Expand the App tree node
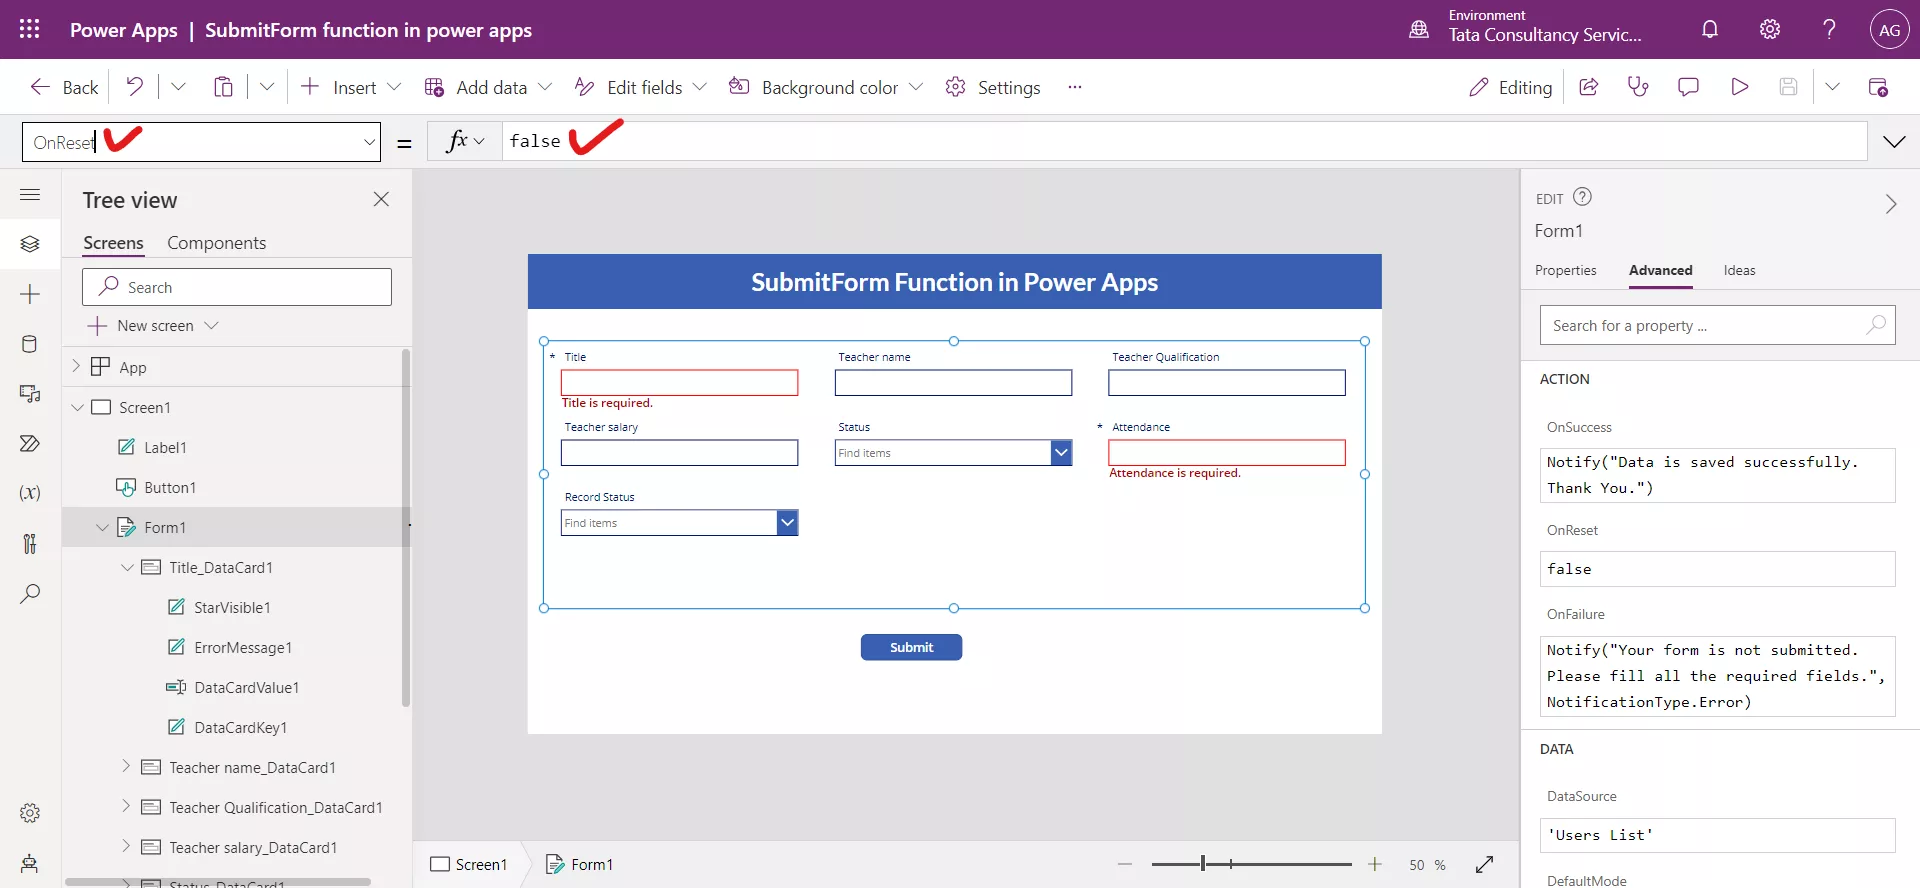The height and width of the screenshot is (888, 1920). 76,366
